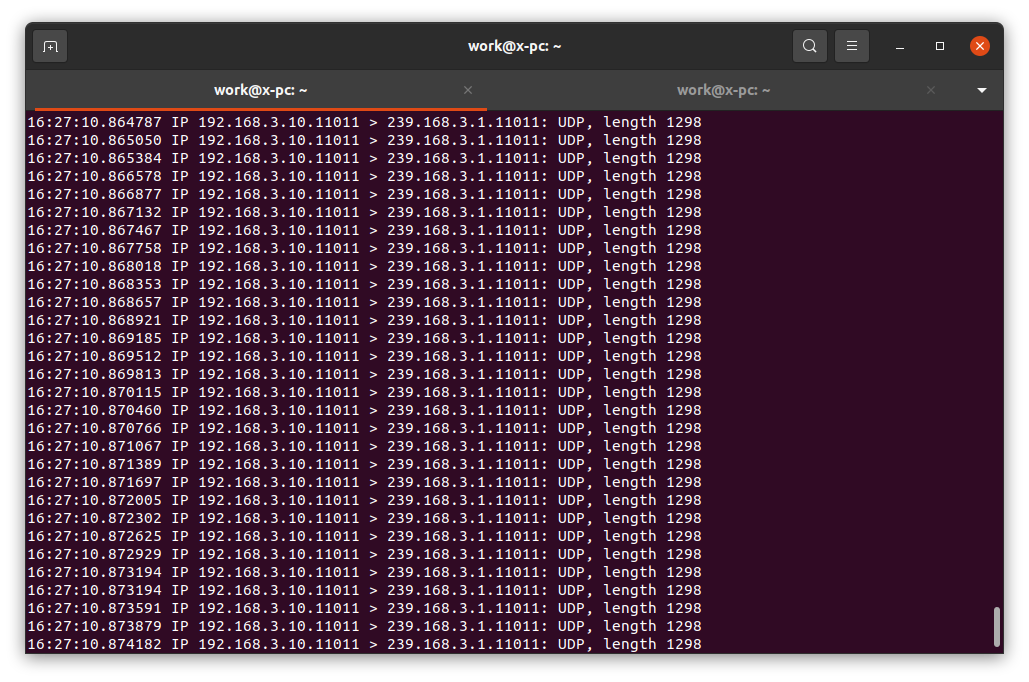Switch to the first work@x-pc tab
The image size is (1029, 682).
[260, 90]
